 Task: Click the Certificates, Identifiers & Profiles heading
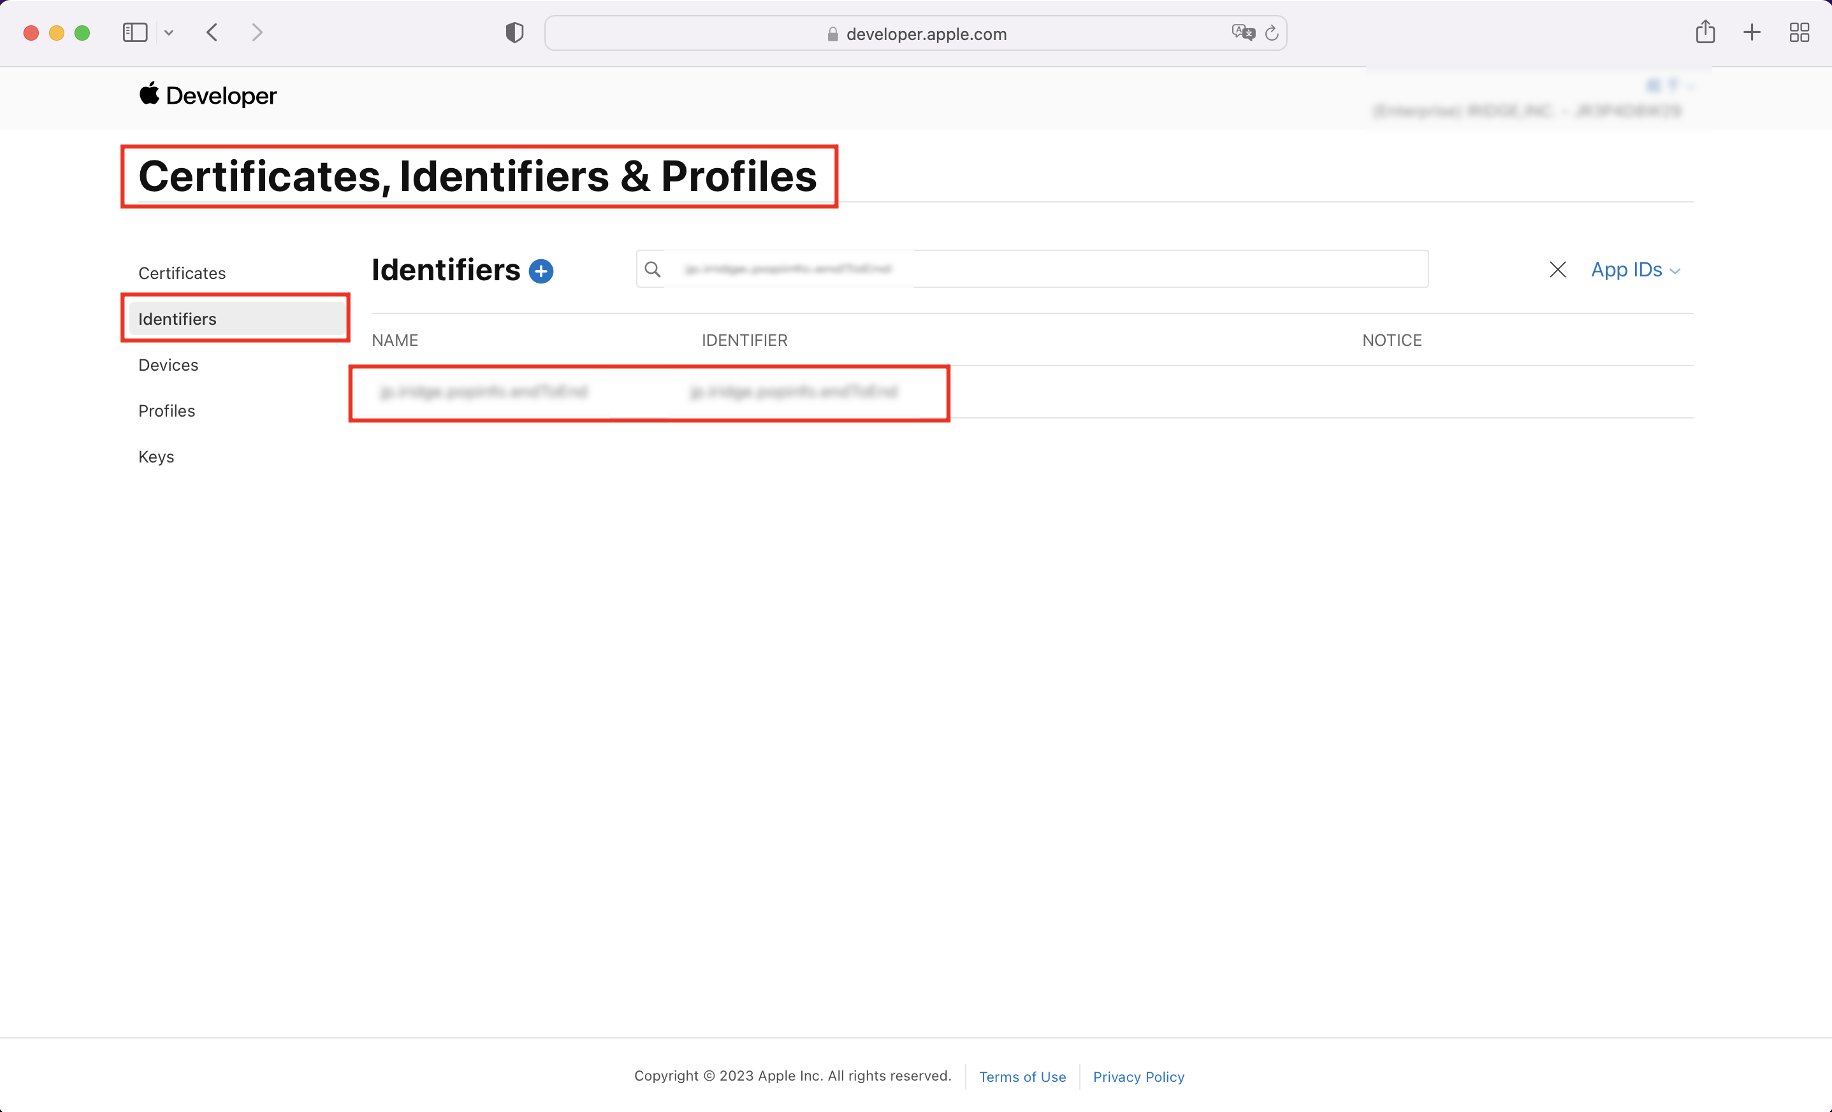pyautogui.click(x=478, y=176)
